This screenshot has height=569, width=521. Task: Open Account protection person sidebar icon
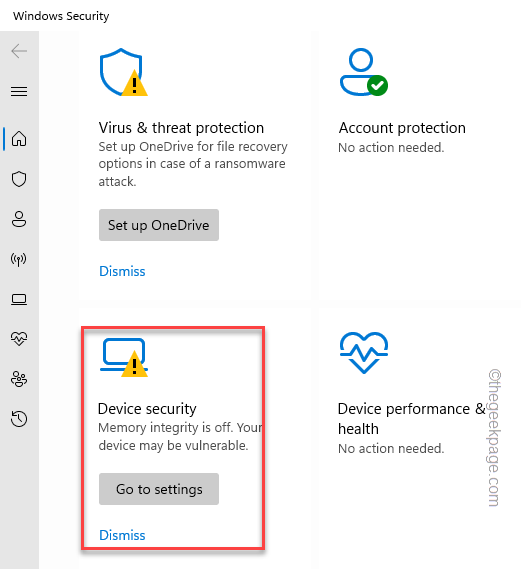pyautogui.click(x=19, y=219)
